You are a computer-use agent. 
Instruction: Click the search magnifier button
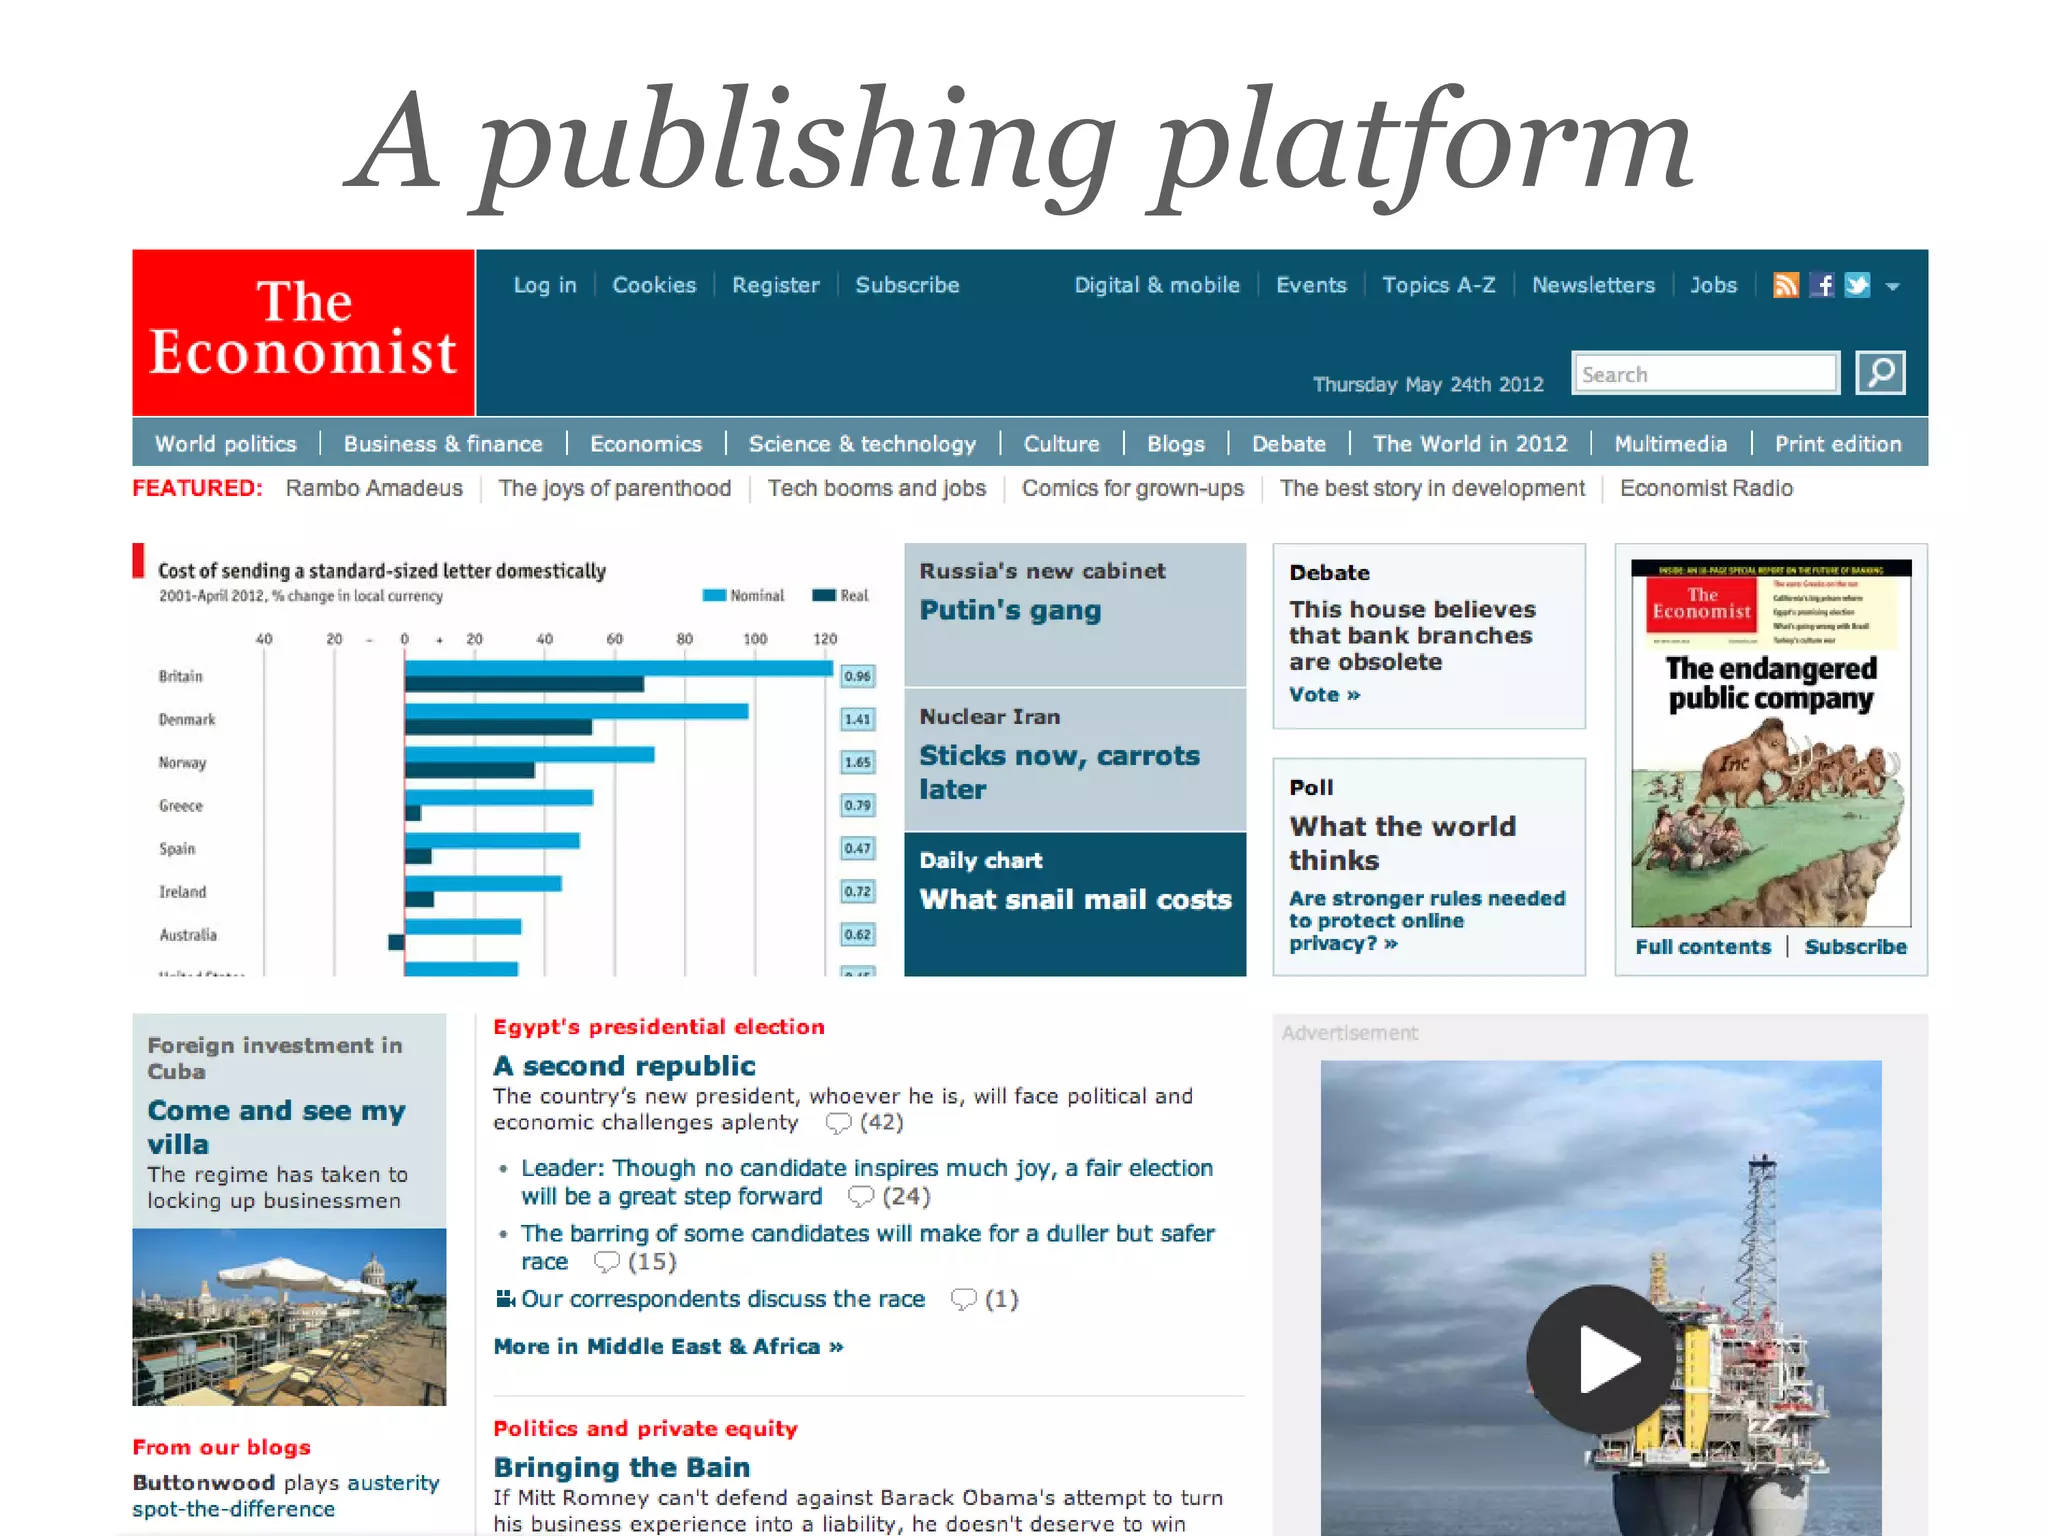(x=1880, y=373)
